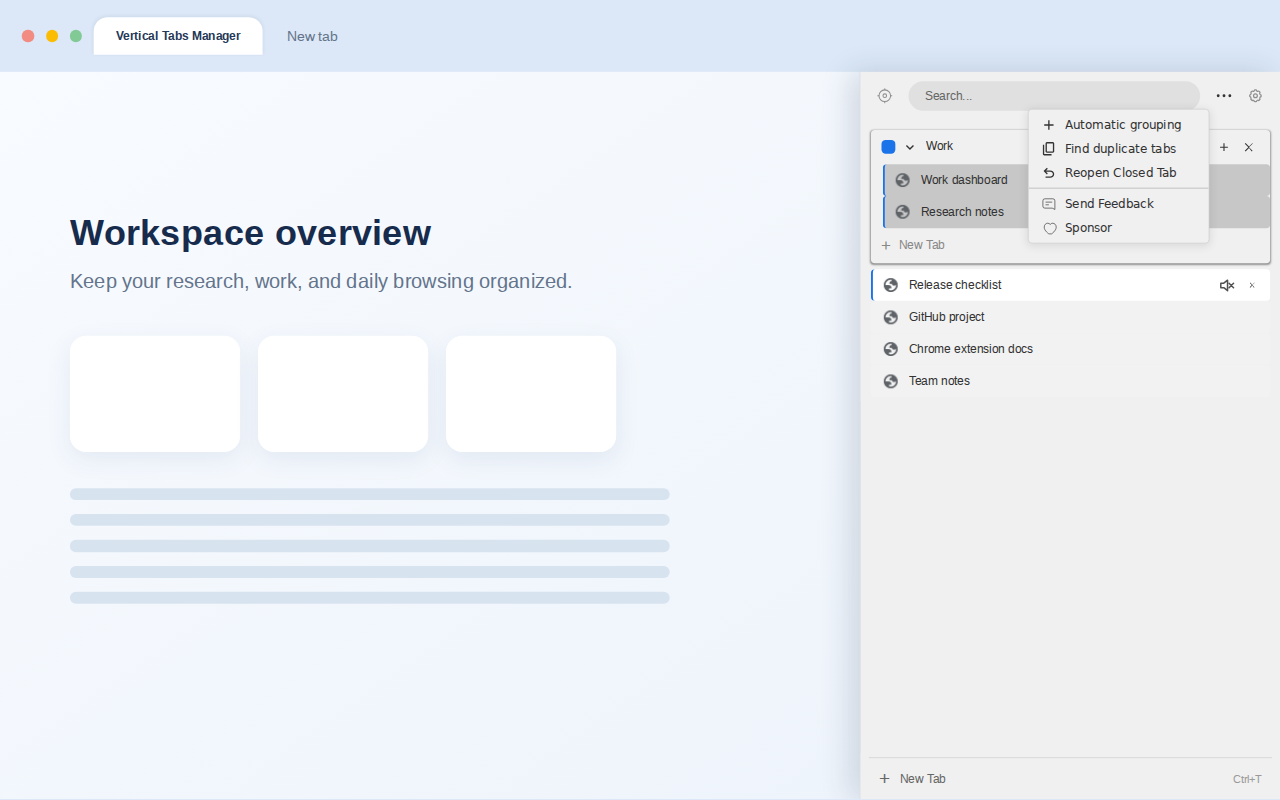Focus the Search input field
Screen dimensions: 1280x800
coord(1054,96)
